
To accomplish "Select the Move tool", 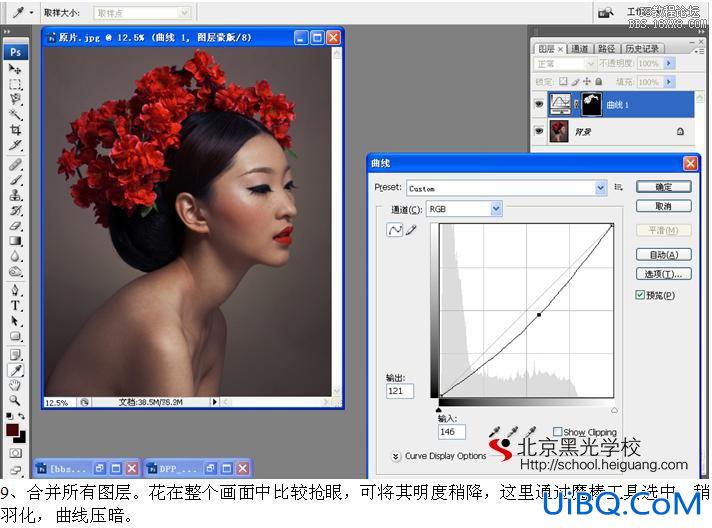I will 15,69.
